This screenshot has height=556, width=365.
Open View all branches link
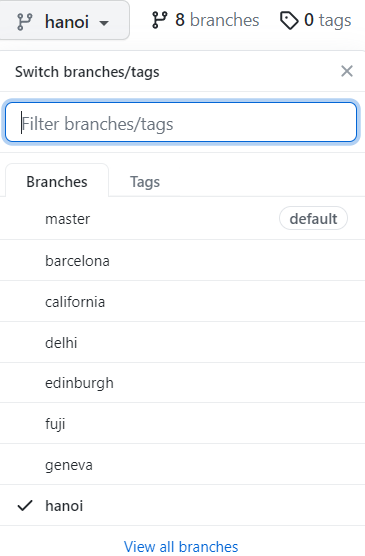coord(181,546)
